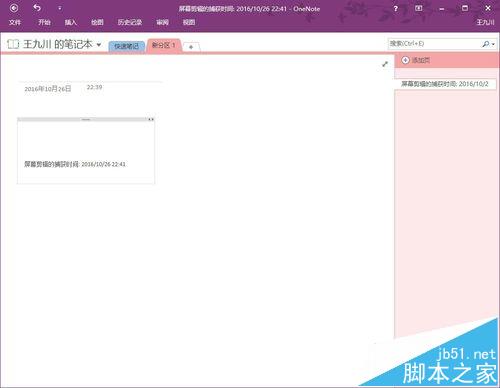Switch to the 绘图 ribbon tab
Screen dimensions: 500x388
tap(97, 22)
